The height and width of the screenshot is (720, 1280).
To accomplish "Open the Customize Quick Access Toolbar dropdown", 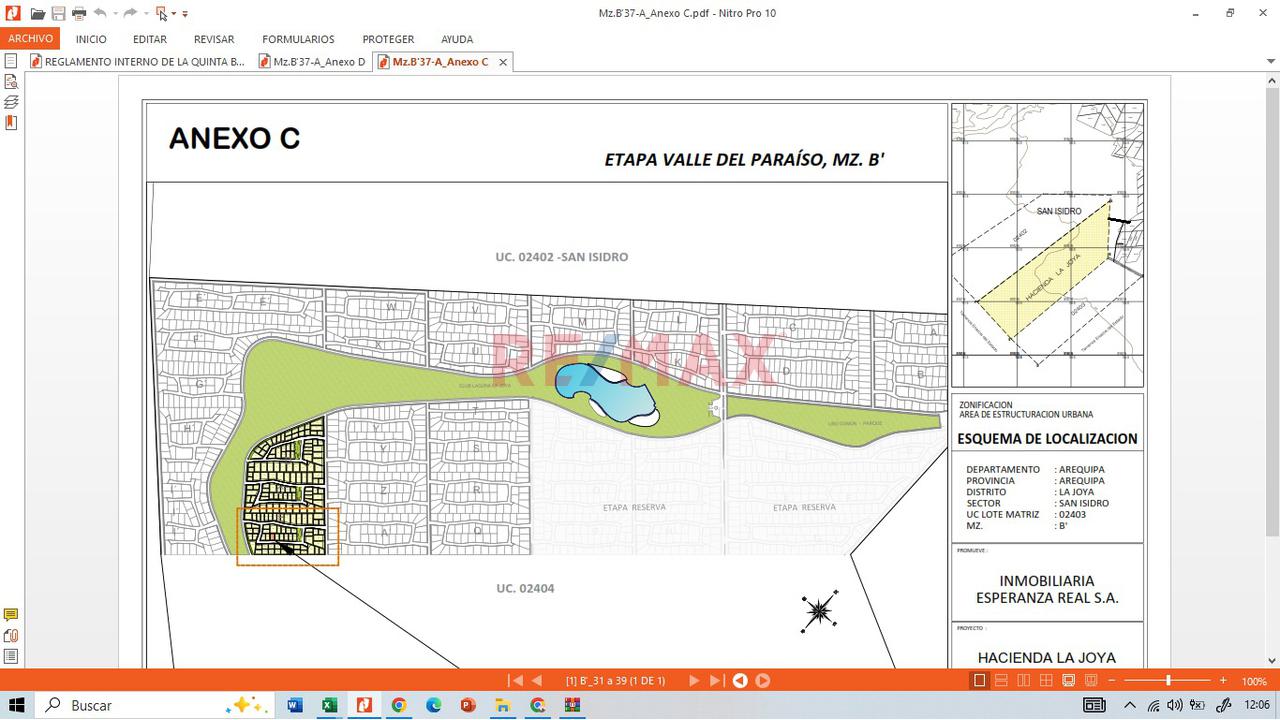I will tap(185, 14).
